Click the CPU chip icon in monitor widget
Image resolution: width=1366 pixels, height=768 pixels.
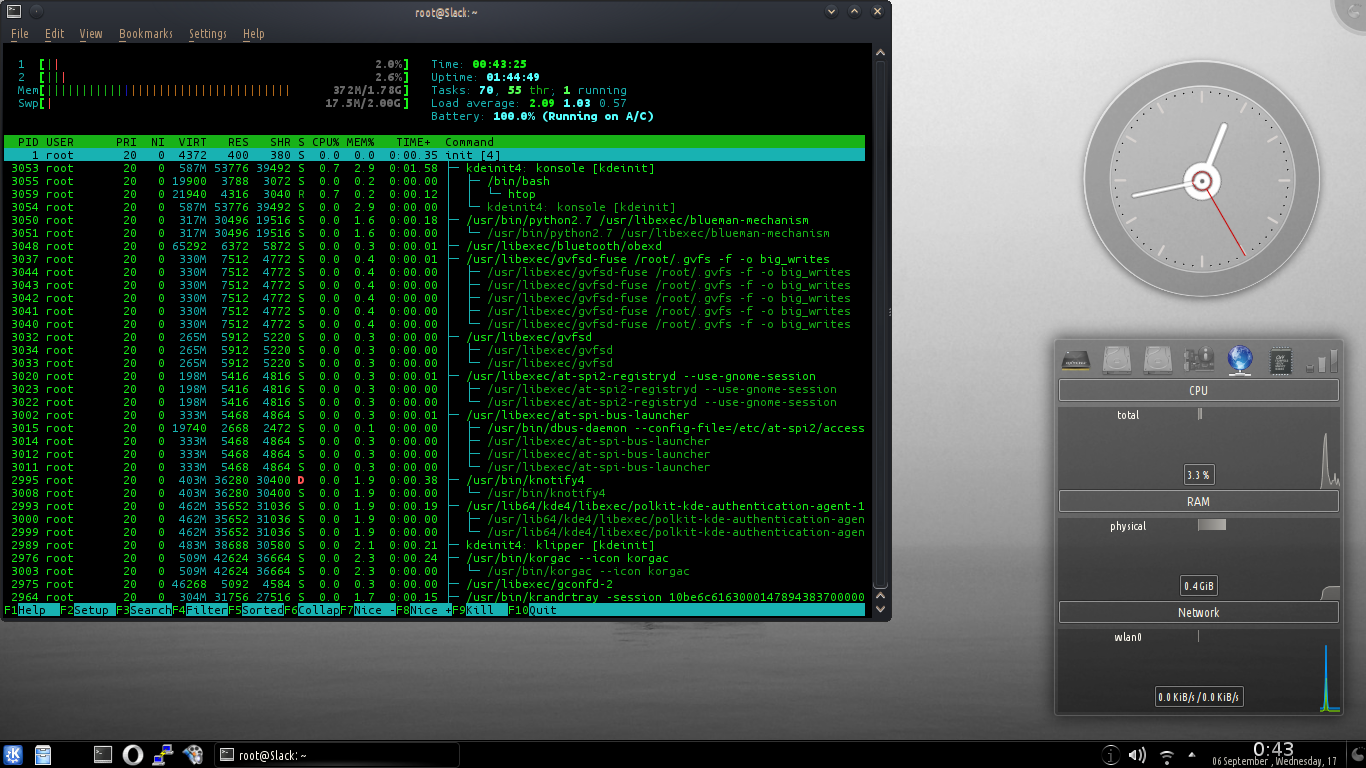click(1282, 360)
